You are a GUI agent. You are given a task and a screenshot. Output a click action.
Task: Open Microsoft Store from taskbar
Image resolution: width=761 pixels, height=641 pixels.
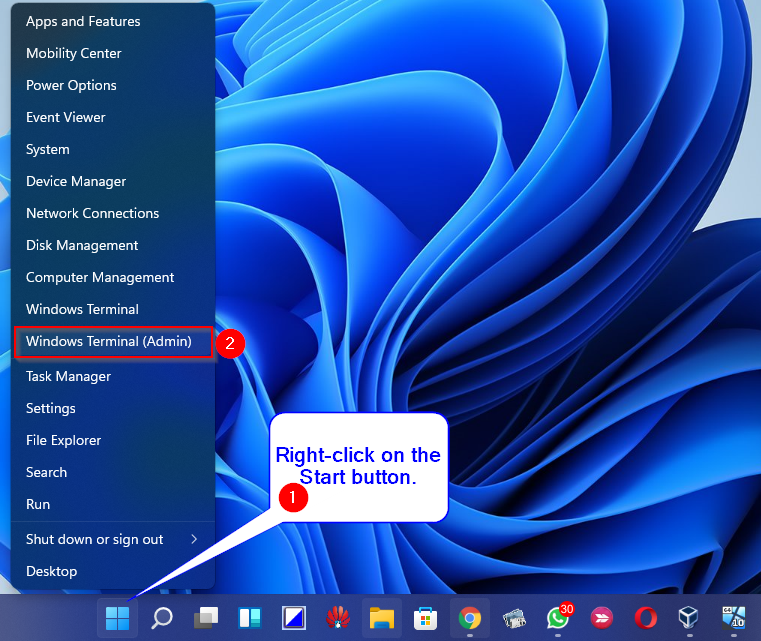(426, 618)
